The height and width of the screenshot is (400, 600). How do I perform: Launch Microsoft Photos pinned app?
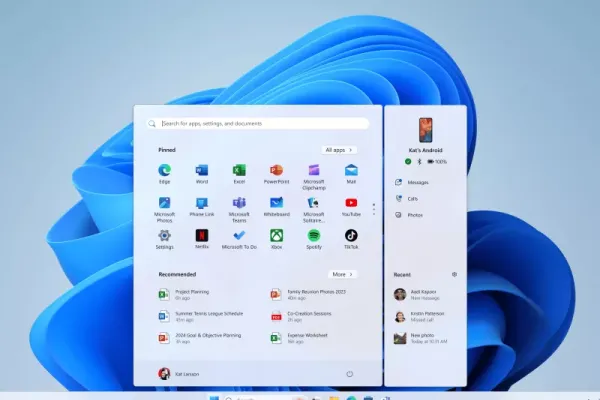tap(165, 209)
